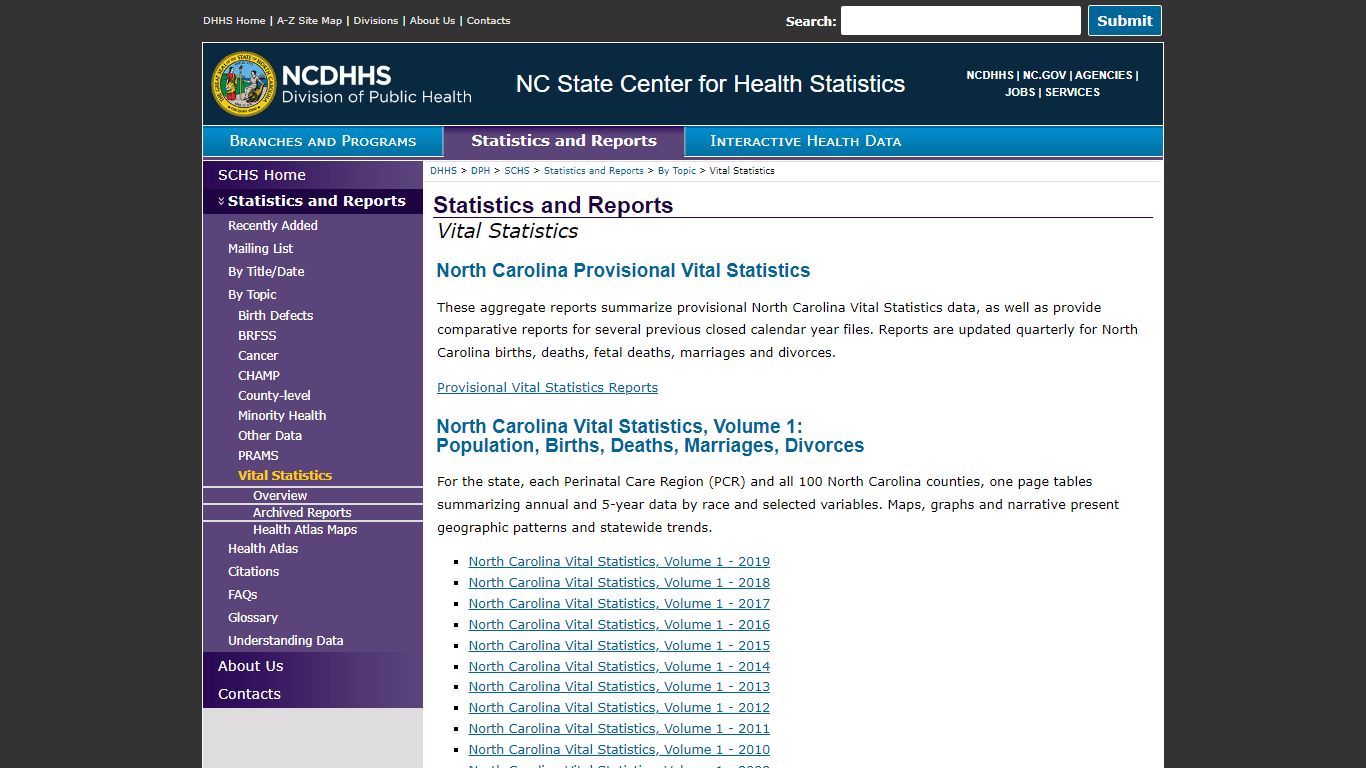Open Archived Reports sub-item
Viewport: 1366px width, 768px height.
(302, 513)
